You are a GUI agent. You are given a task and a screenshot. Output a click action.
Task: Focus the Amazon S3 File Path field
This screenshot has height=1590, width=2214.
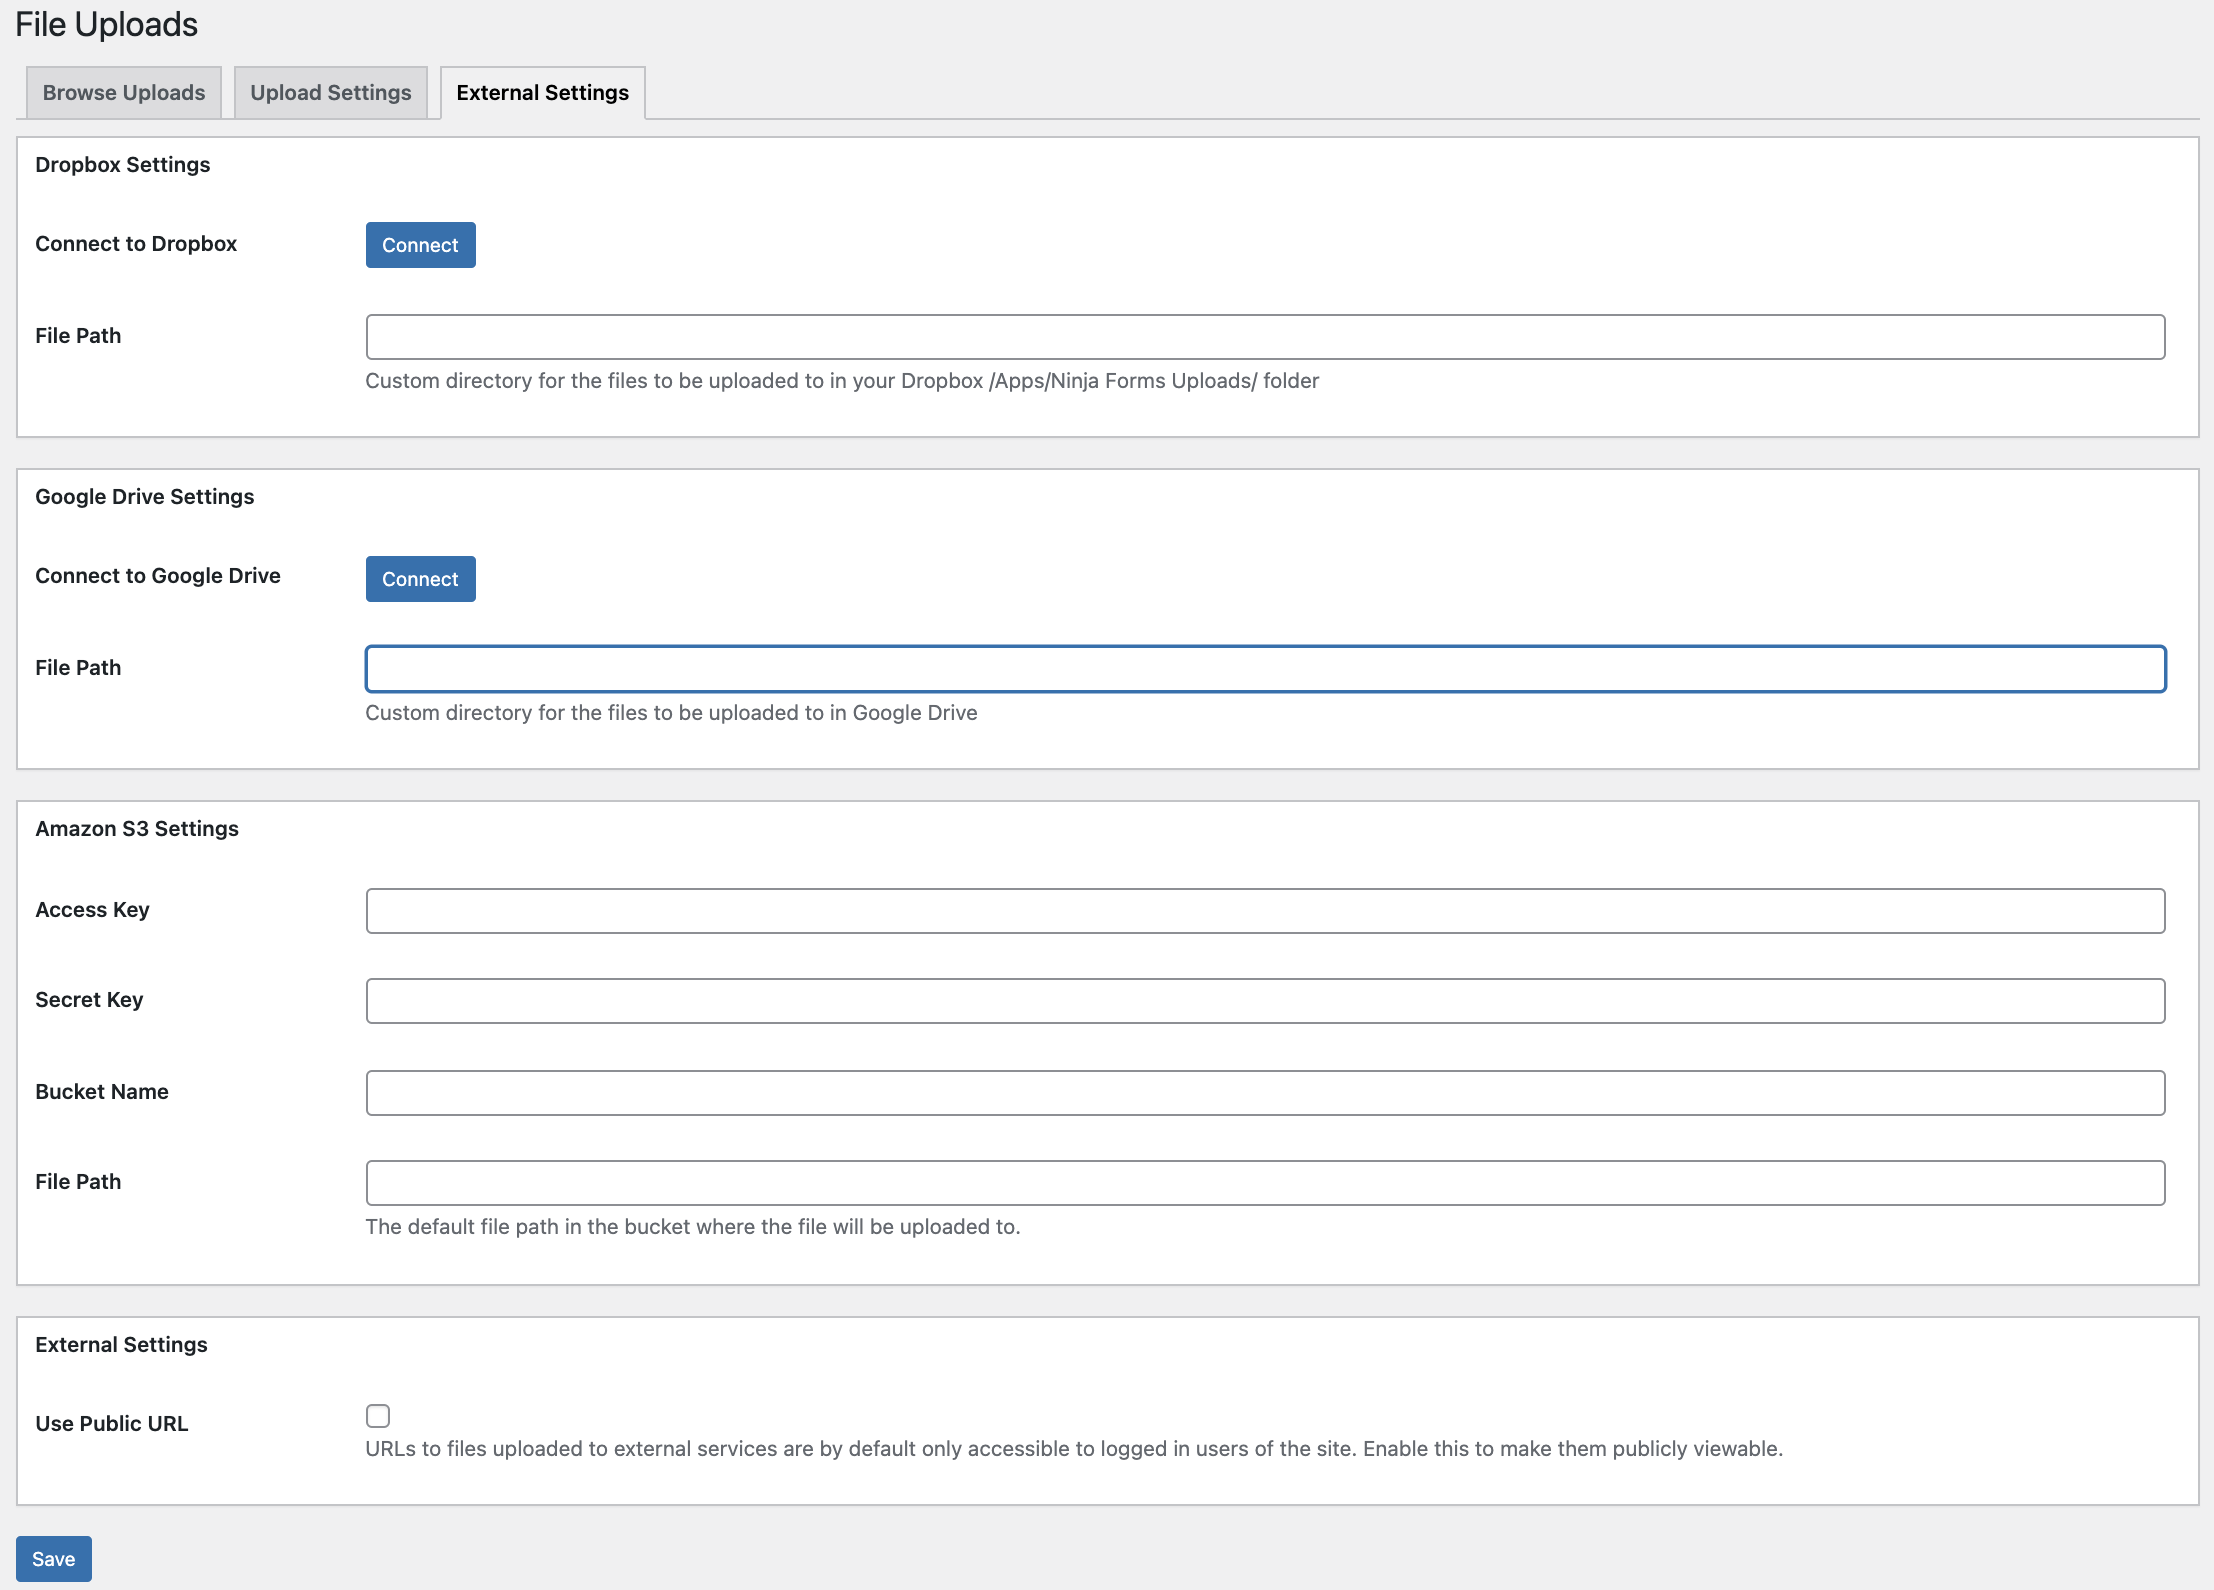click(x=1265, y=1183)
